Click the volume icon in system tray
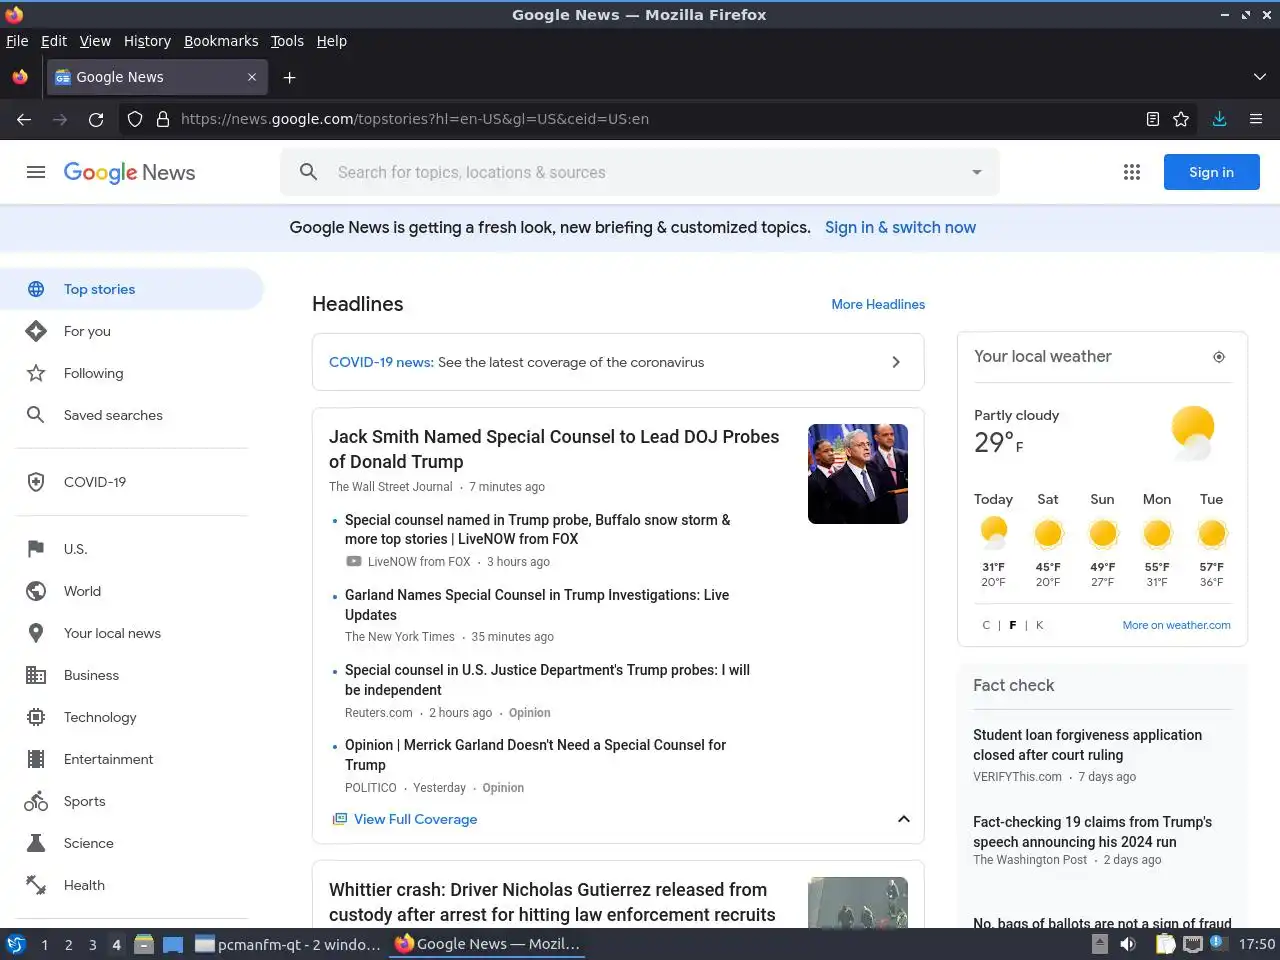The image size is (1280, 960). click(x=1128, y=944)
